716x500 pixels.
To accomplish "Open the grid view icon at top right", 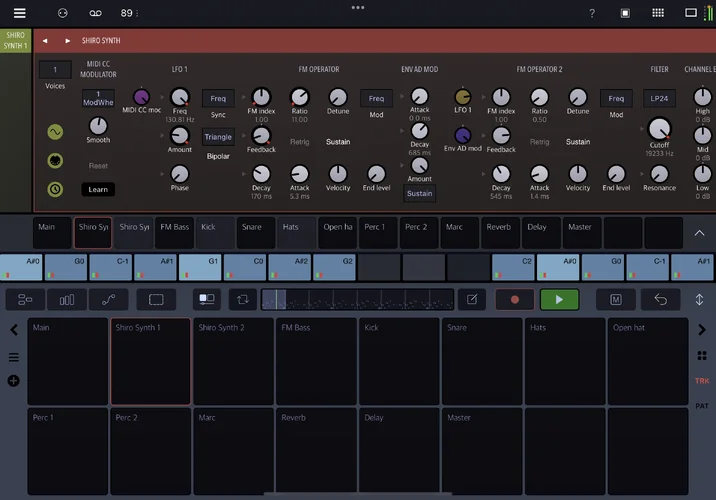I will (657, 13).
